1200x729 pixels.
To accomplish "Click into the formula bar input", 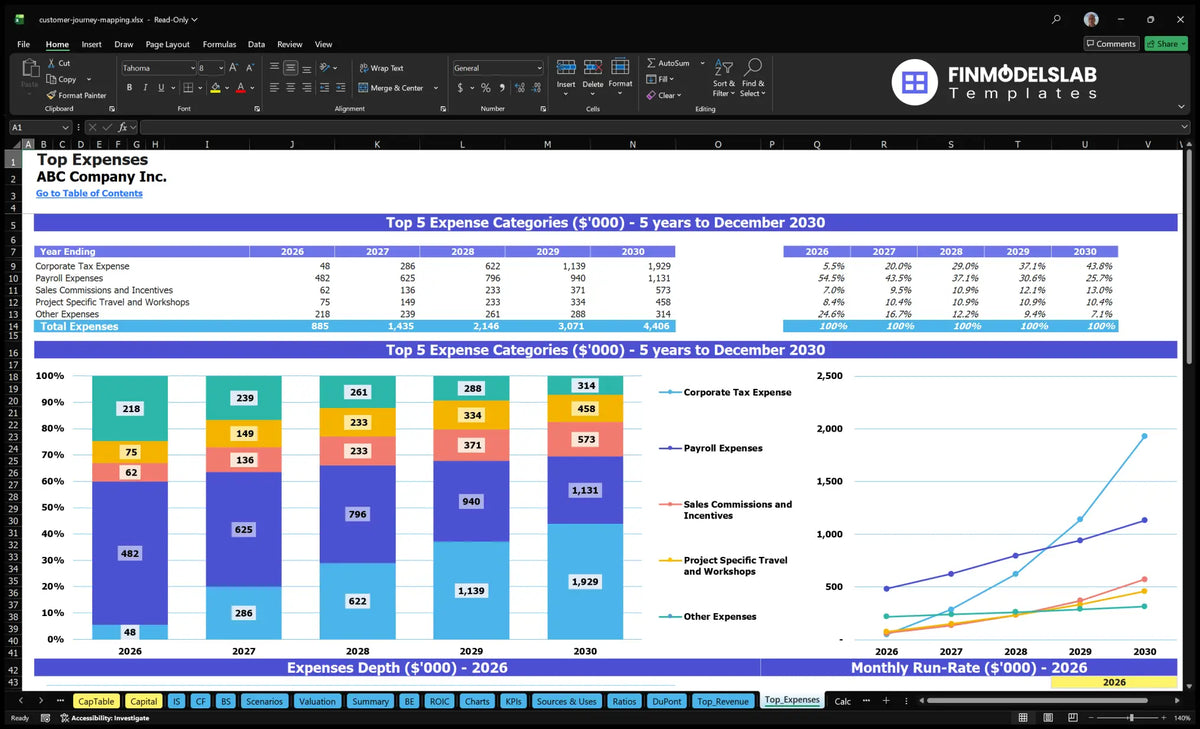I will tap(664, 128).
